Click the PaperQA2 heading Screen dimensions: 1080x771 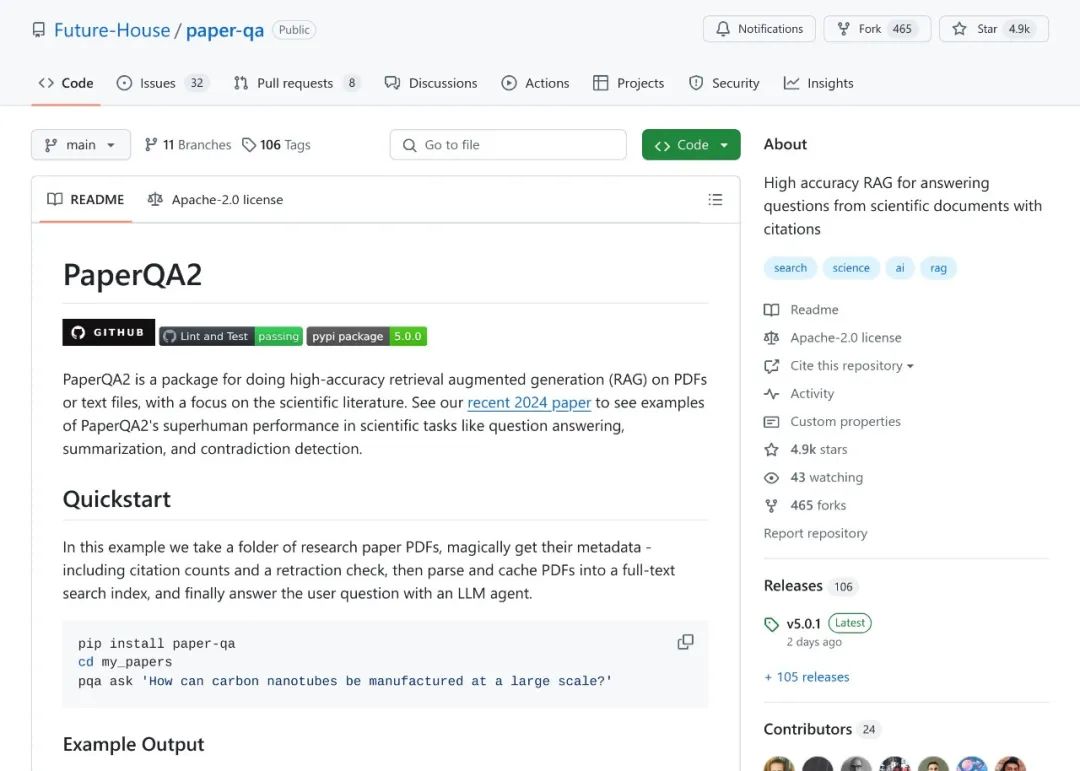132,275
